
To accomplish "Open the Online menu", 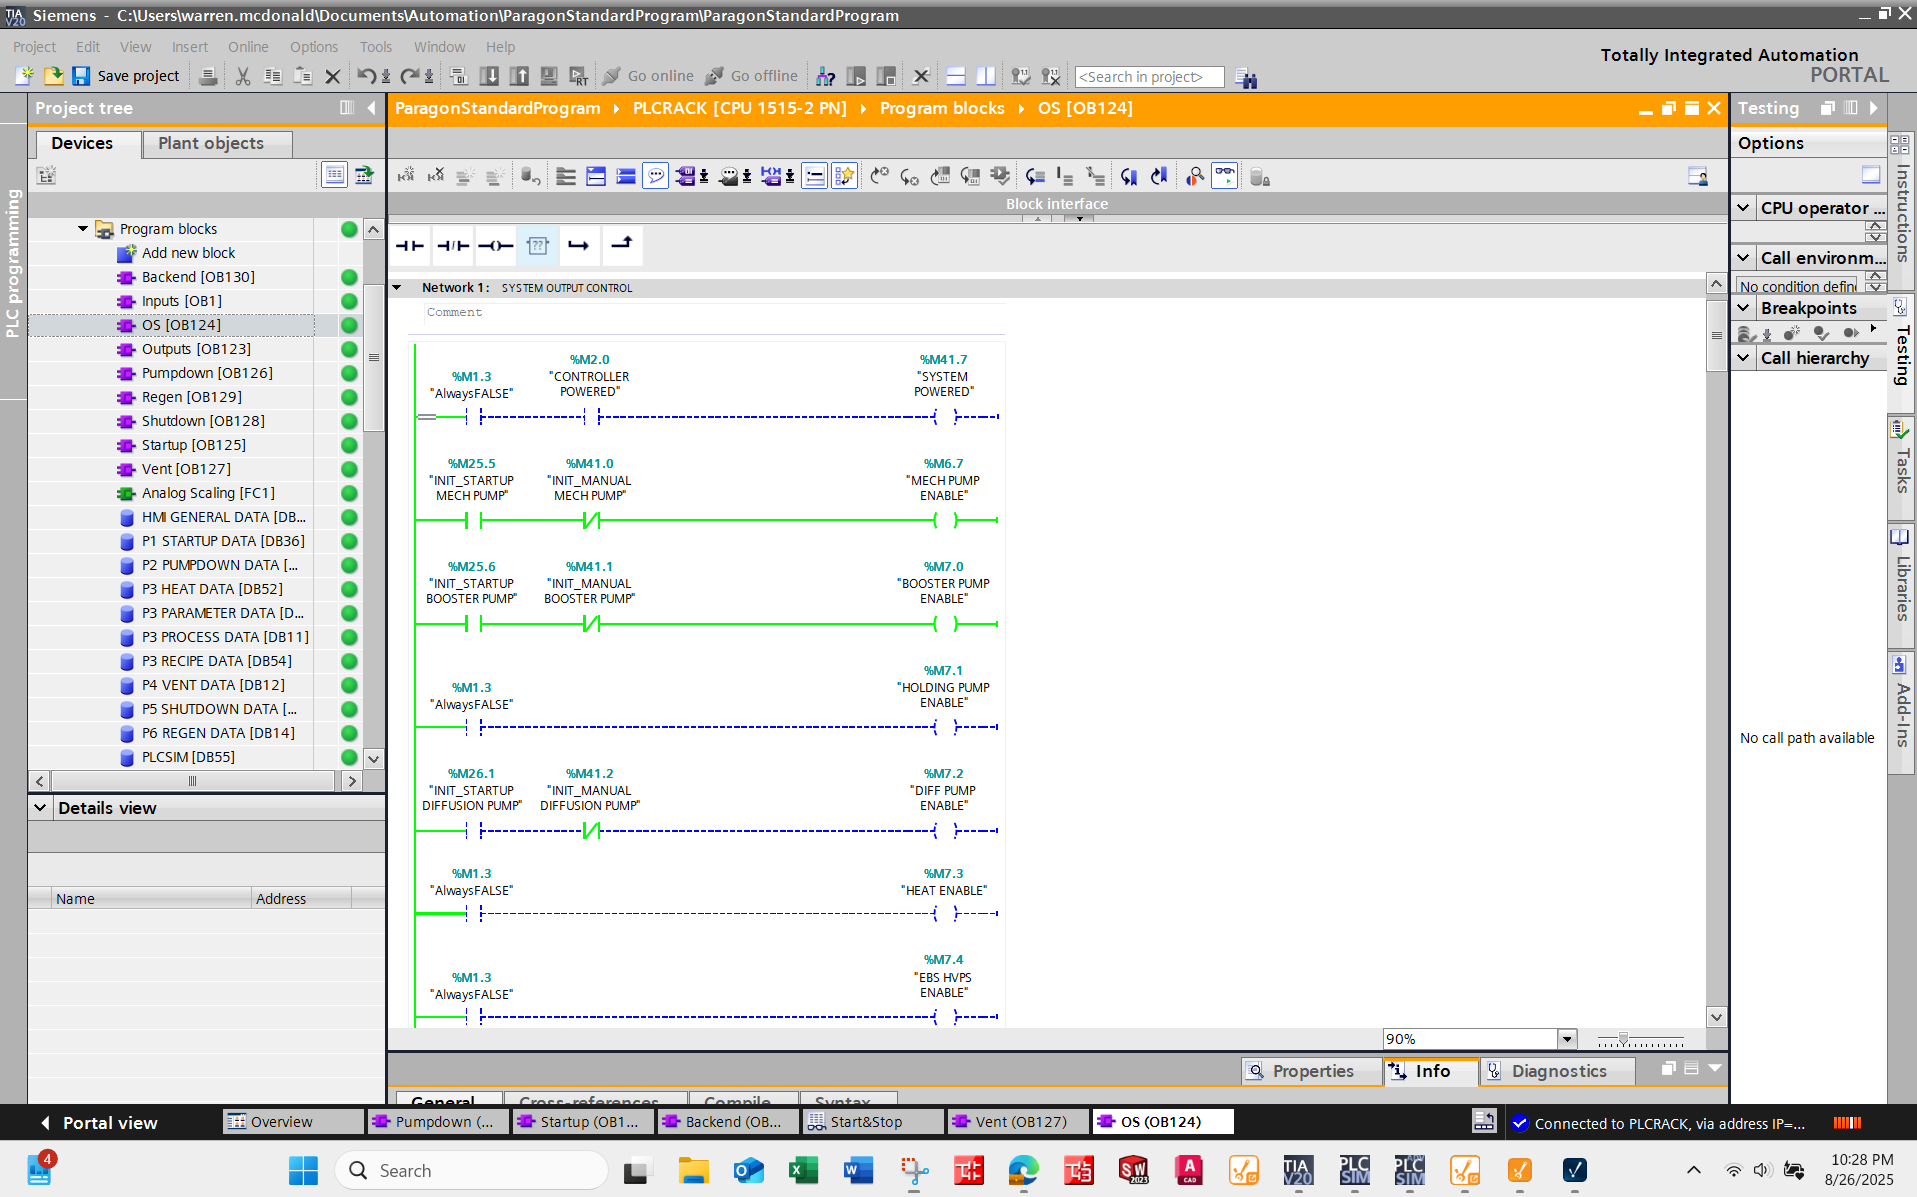I will coord(248,47).
